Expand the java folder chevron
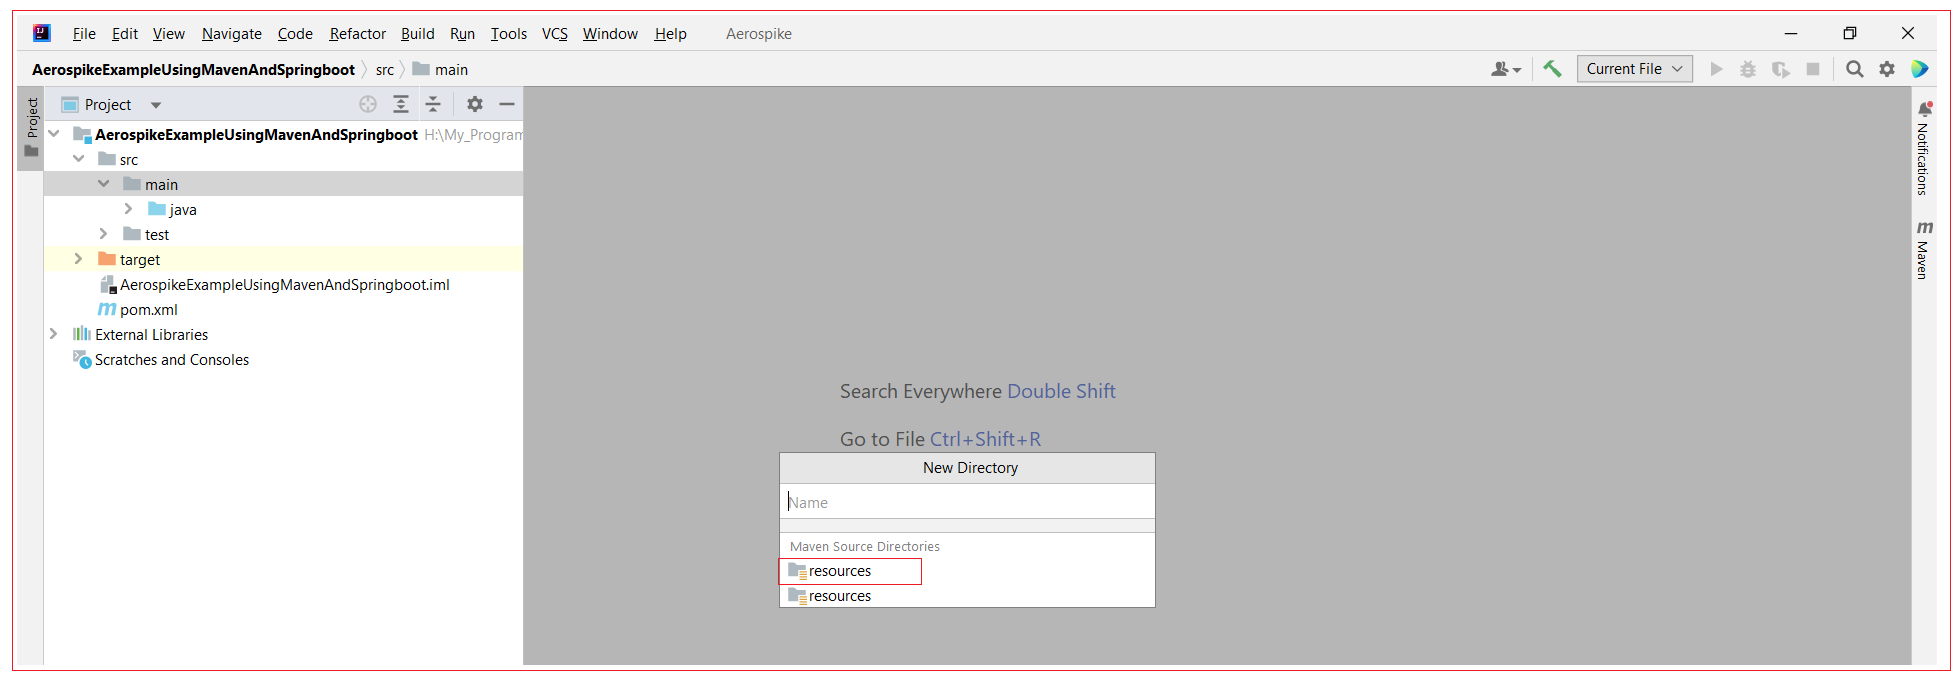Image resolution: width=1959 pixels, height=677 pixels. (x=128, y=209)
